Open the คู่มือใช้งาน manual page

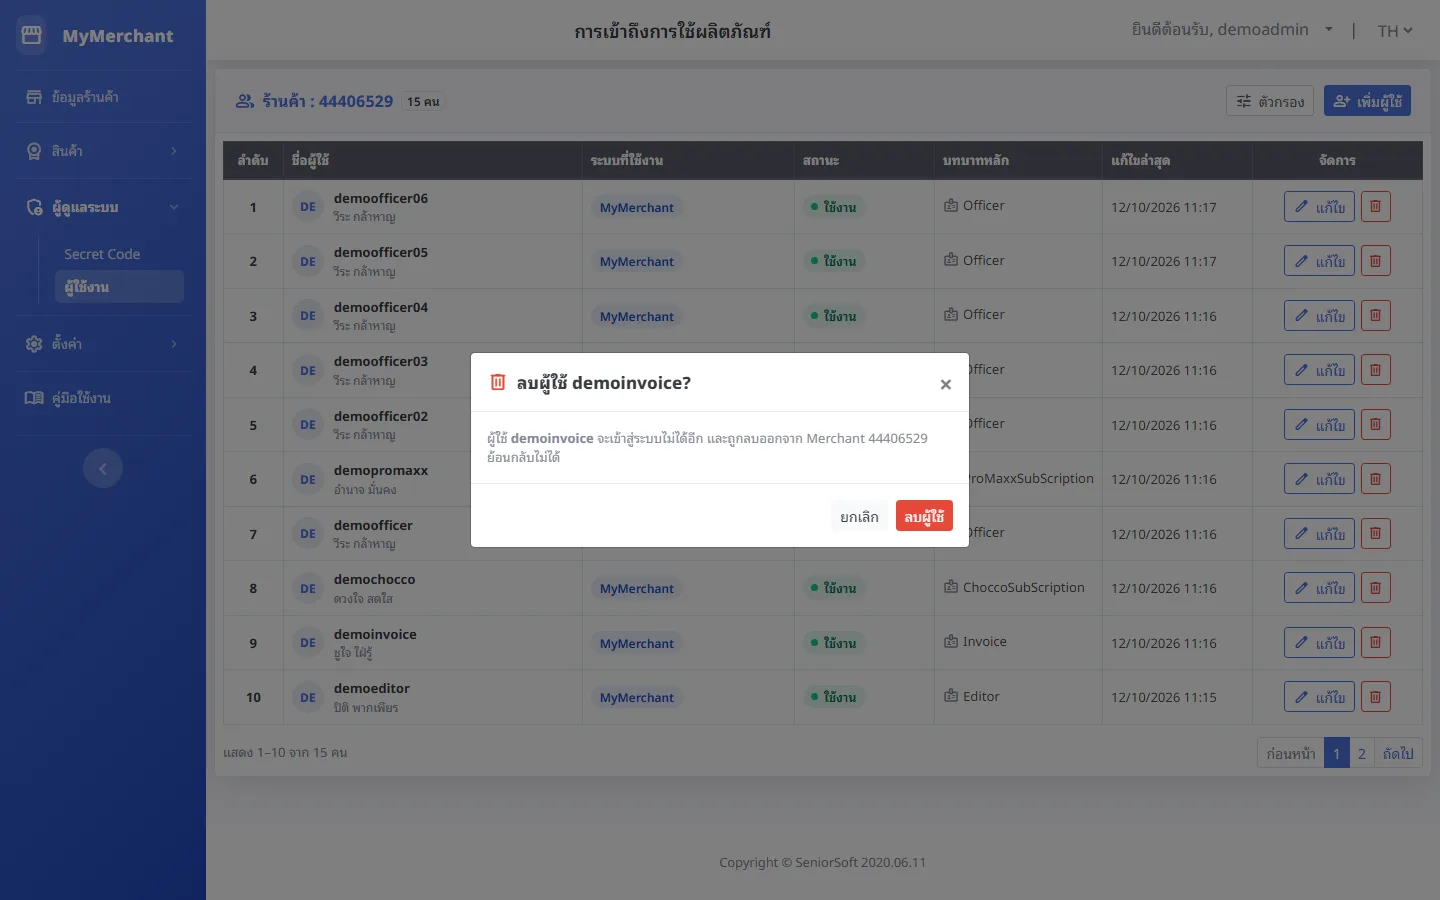click(103, 398)
